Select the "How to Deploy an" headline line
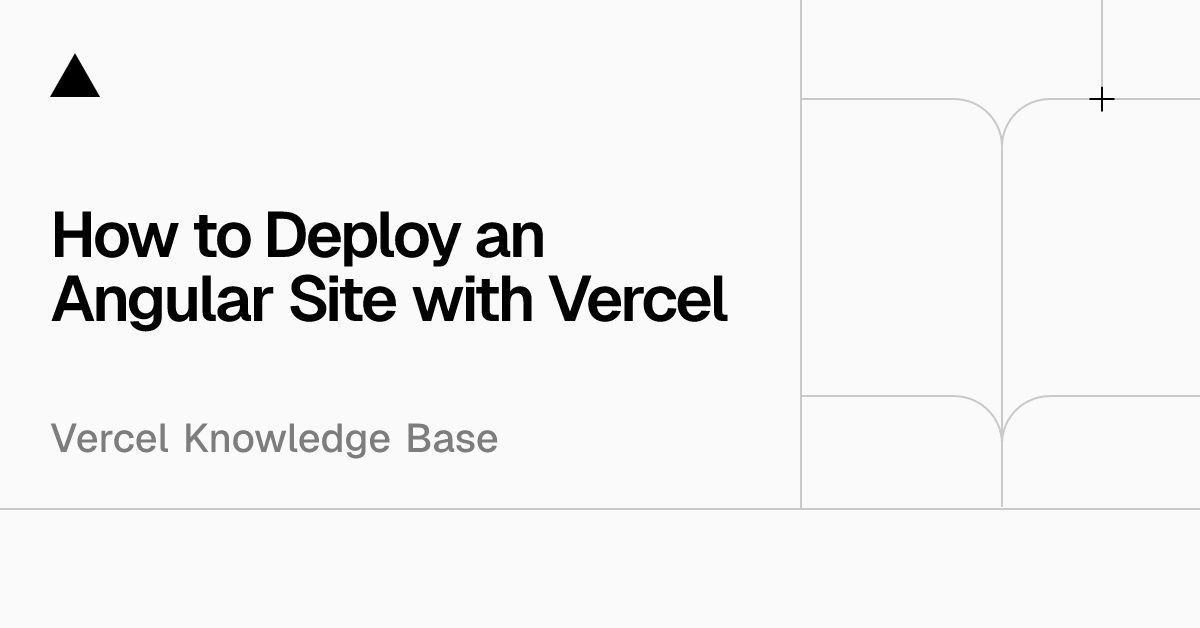Image resolution: width=1200 pixels, height=628 pixels. (298, 236)
